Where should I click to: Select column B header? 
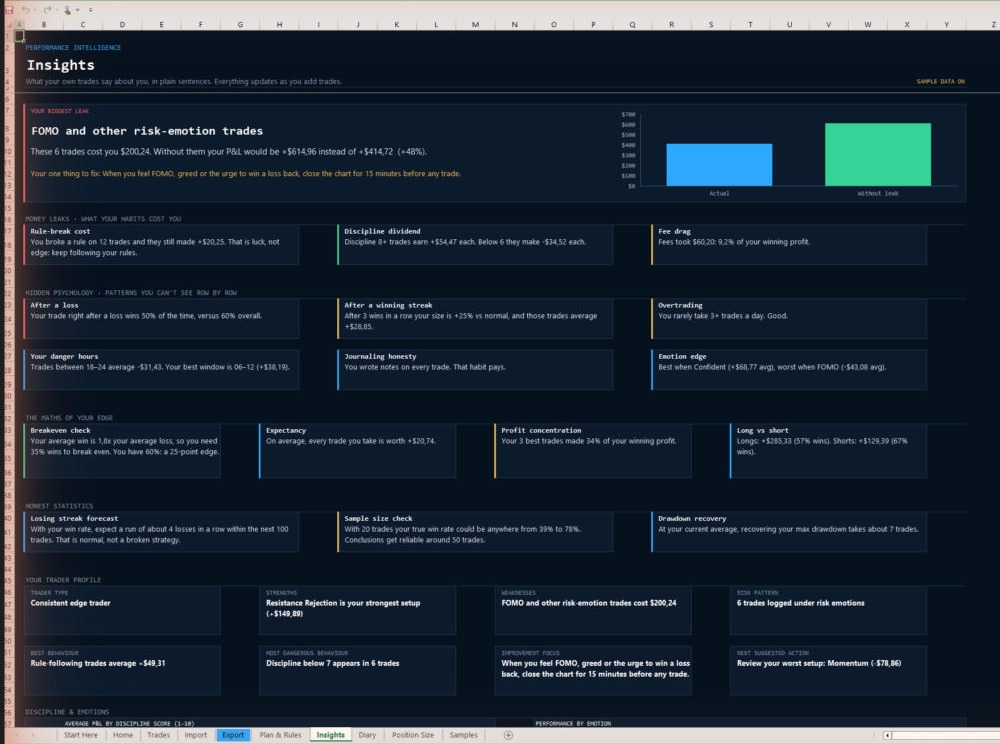[x=44, y=24]
